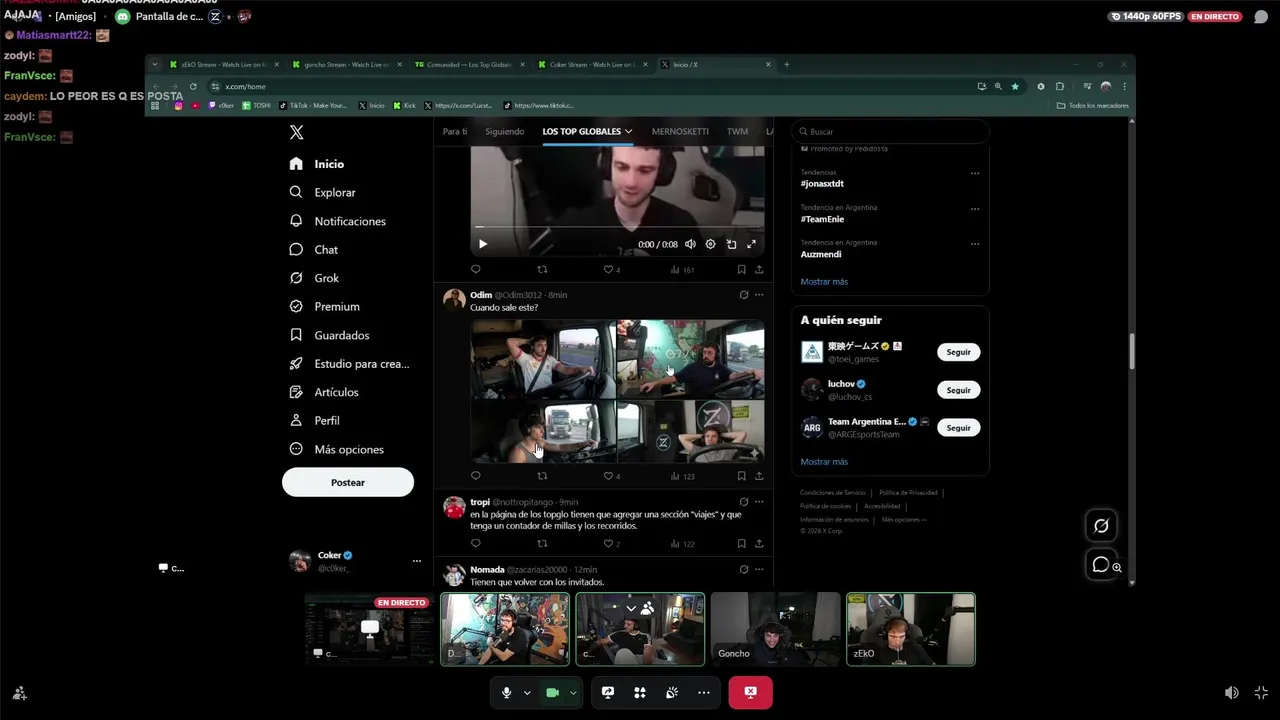Switch to the Siguiendo tab
Image resolution: width=1280 pixels, height=720 pixels.
(x=504, y=131)
